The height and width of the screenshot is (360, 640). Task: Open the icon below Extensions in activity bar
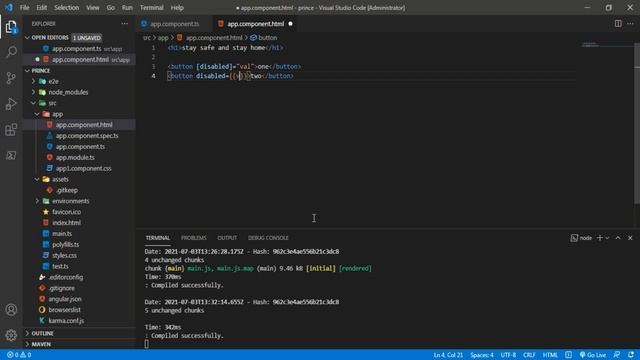click(11, 156)
